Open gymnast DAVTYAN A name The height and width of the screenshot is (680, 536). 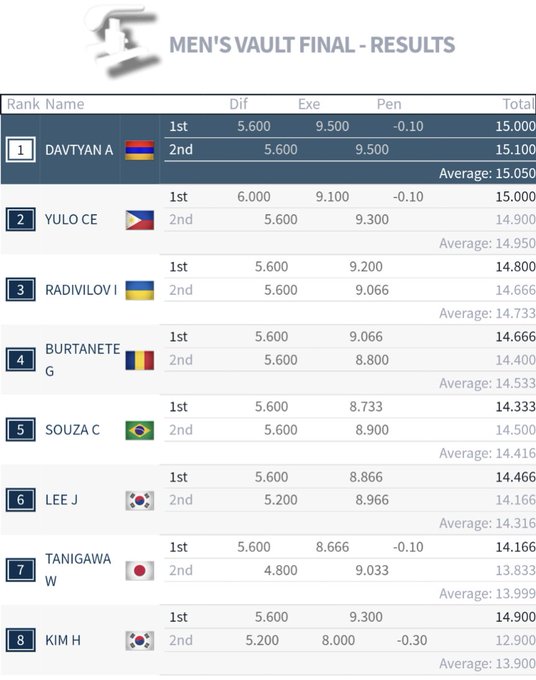(x=79, y=150)
